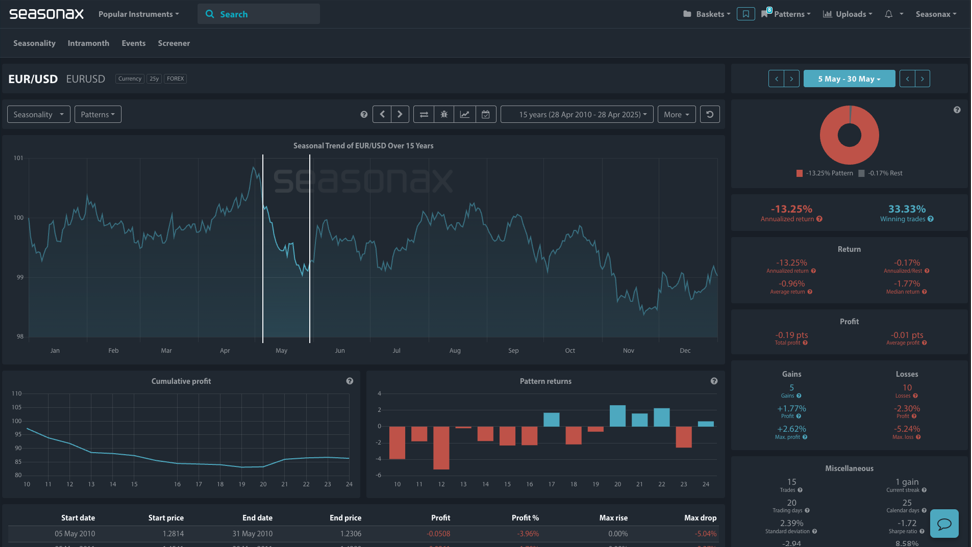Click the 05 May 2010 start date cell
Viewport: 972px width, 547px height.
(x=74, y=533)
